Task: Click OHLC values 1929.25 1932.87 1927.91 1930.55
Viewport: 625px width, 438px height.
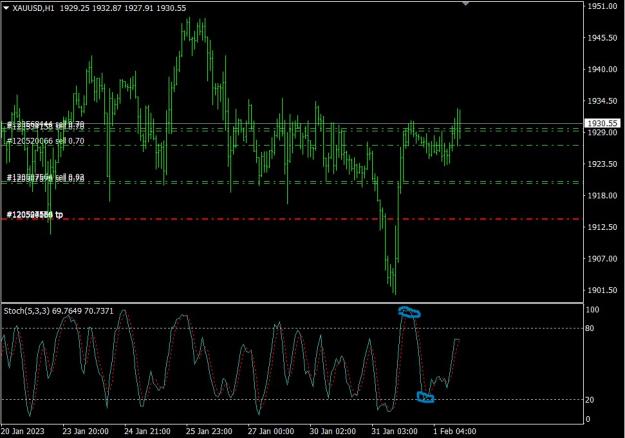Action: point(123,8)
